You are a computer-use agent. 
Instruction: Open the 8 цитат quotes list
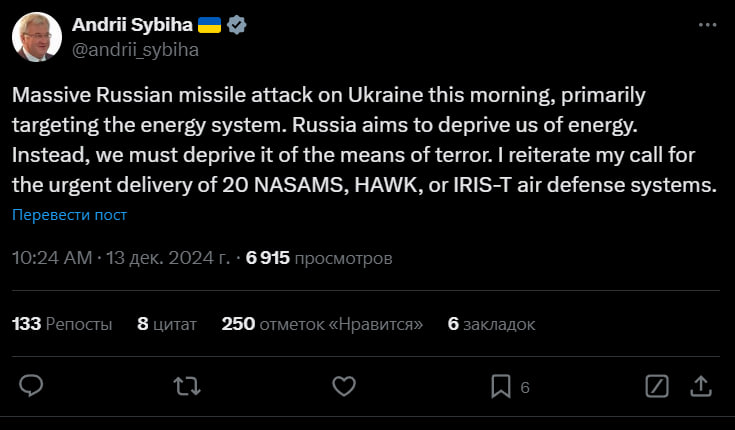[167, 324]
